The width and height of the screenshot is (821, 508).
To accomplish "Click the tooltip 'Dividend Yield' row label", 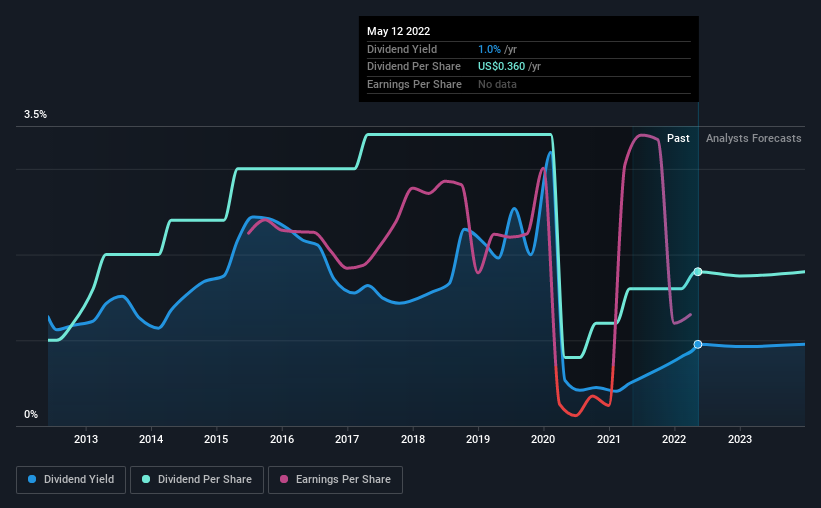I will [x=402, y=49].
